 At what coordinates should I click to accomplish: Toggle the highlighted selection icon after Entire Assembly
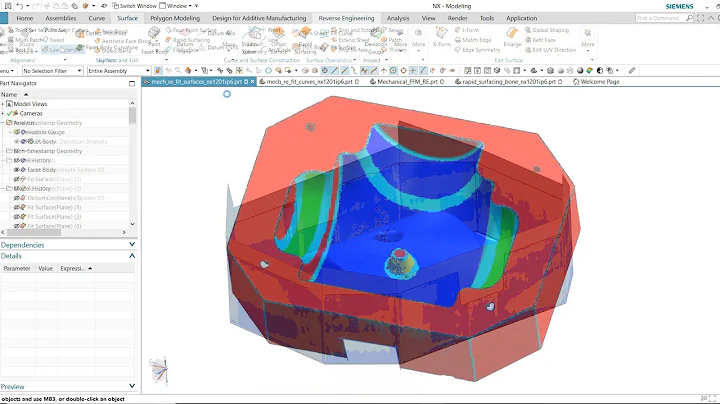[x=158, y=71]
